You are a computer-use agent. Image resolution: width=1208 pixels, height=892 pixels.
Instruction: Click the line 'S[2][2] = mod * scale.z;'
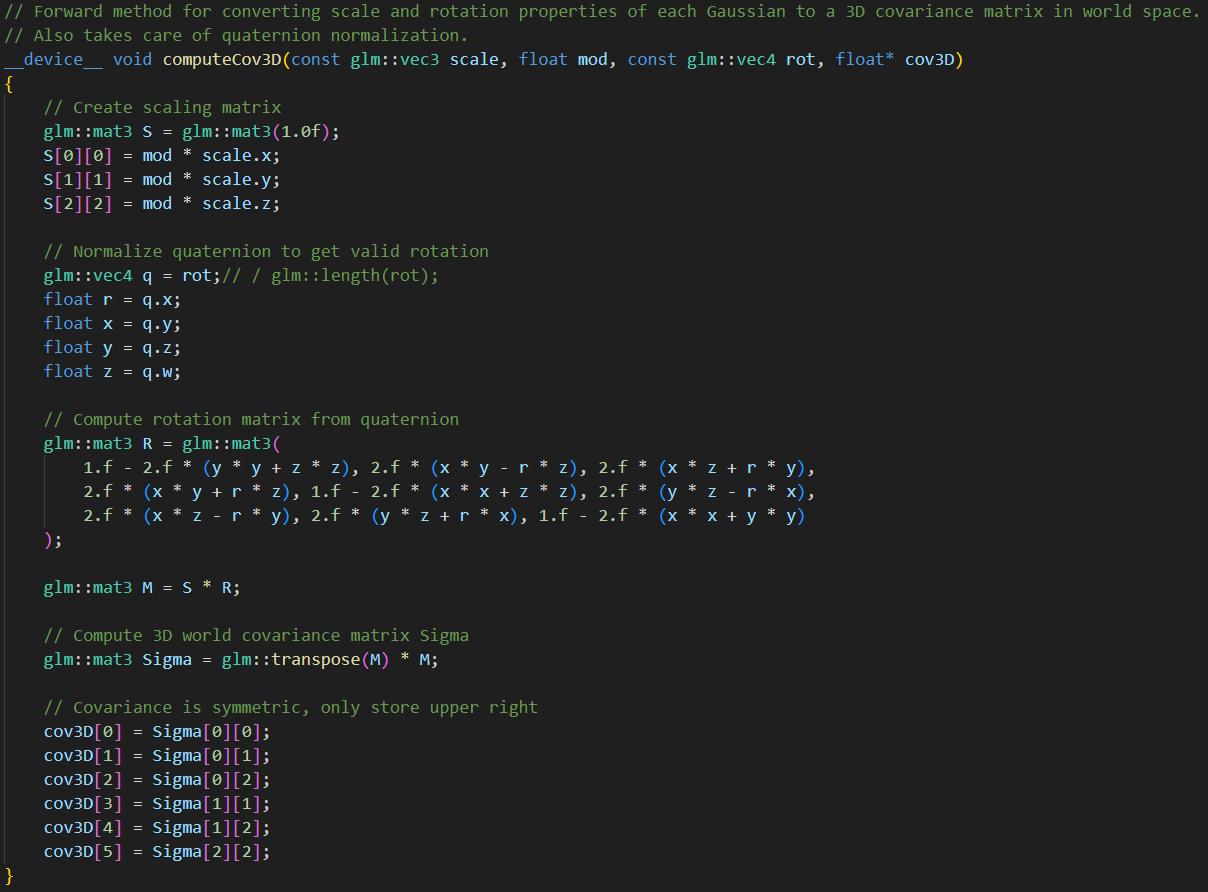click(x=162, y=203)
